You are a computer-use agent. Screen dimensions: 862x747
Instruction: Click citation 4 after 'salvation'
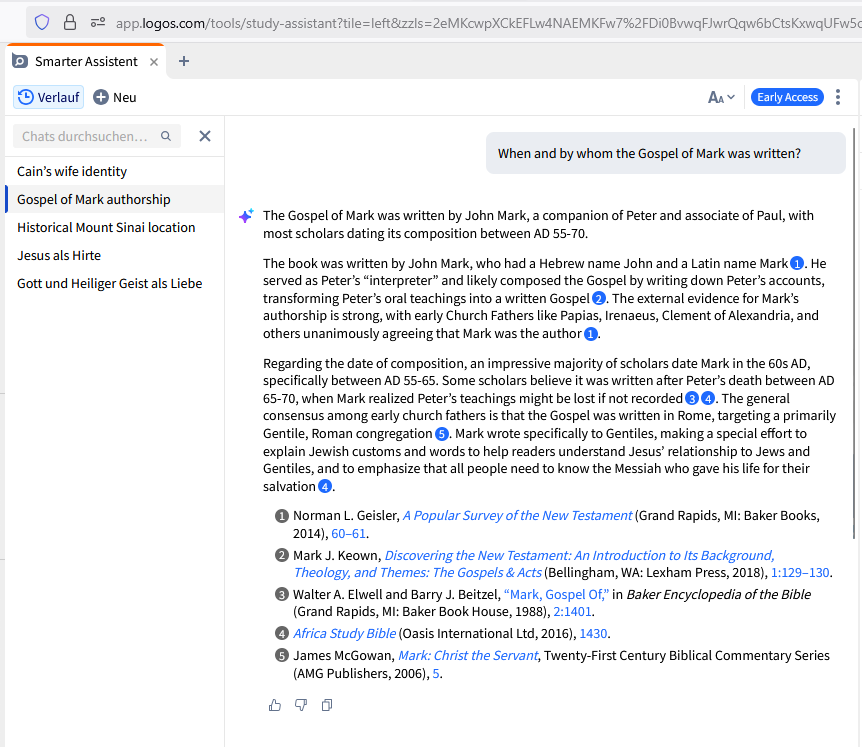click(x=325, y=486)
